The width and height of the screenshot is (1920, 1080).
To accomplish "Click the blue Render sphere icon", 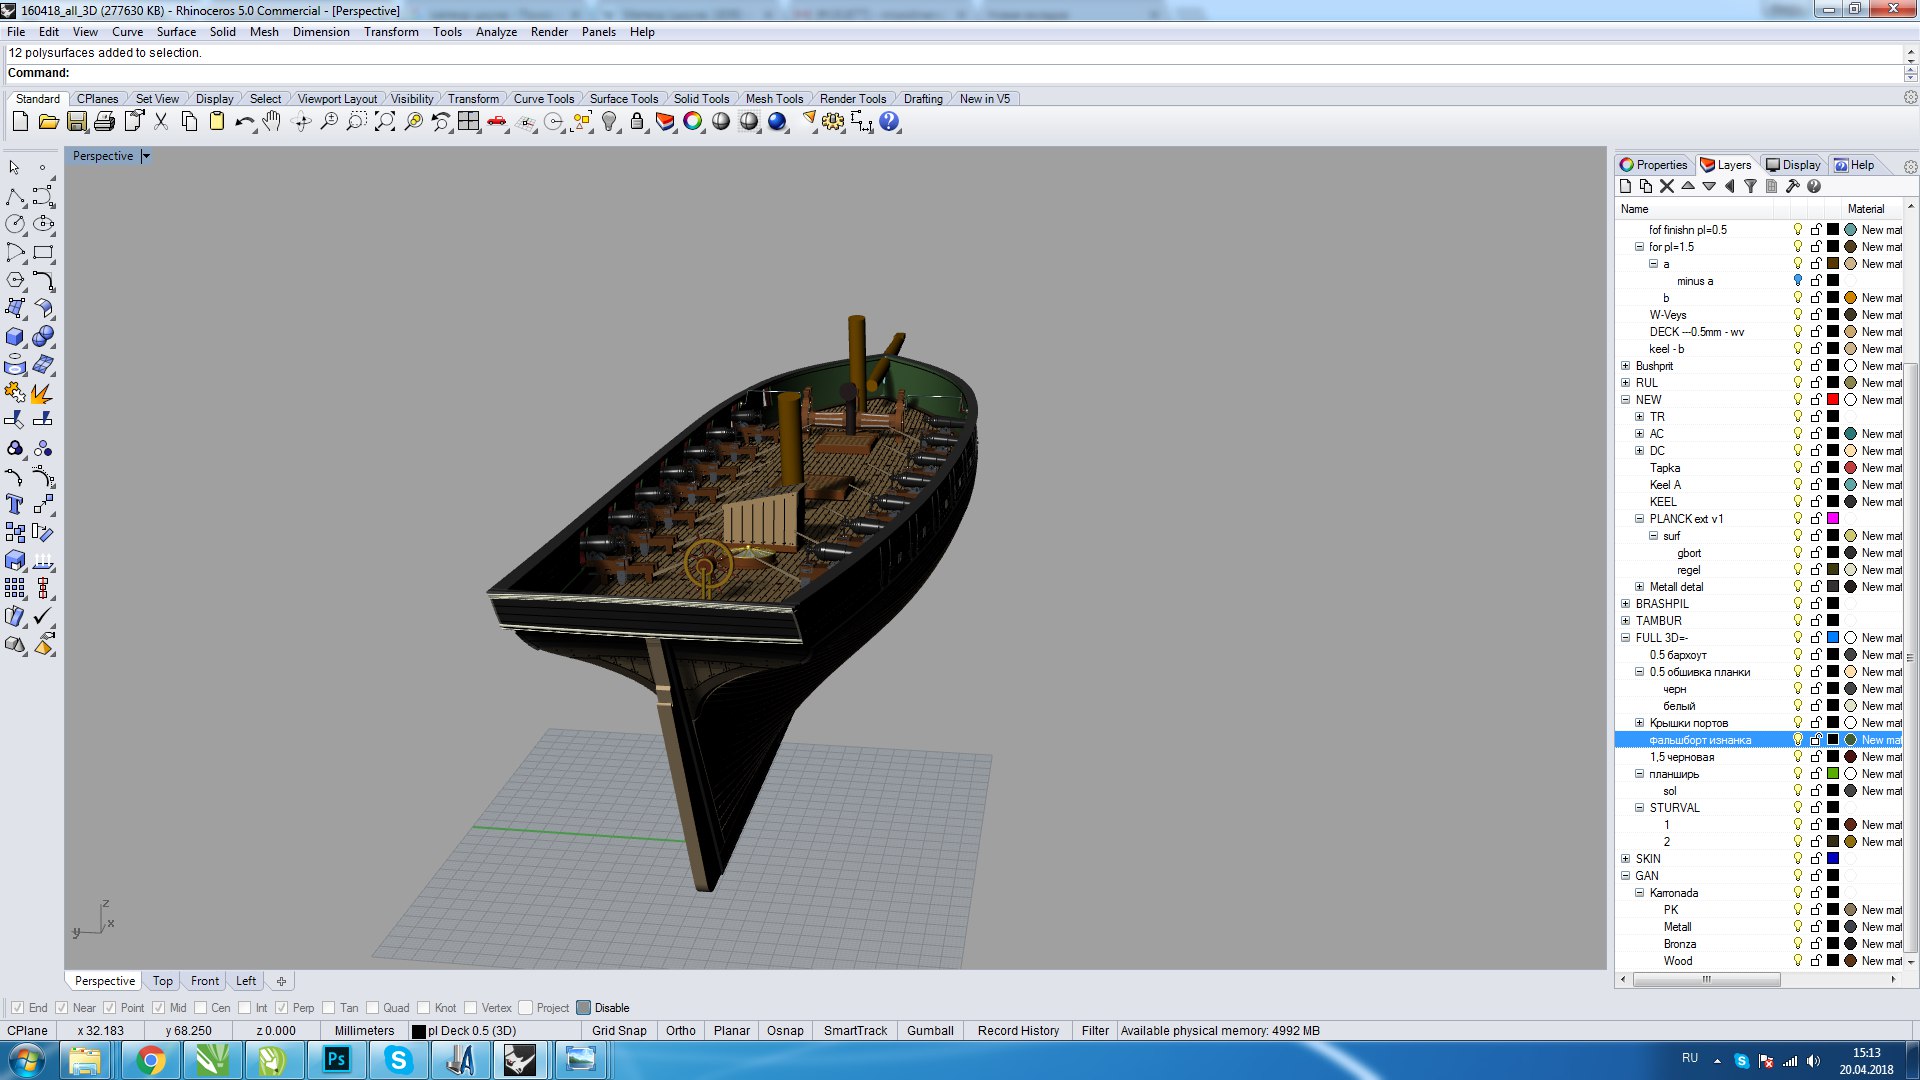I will 777,122.
